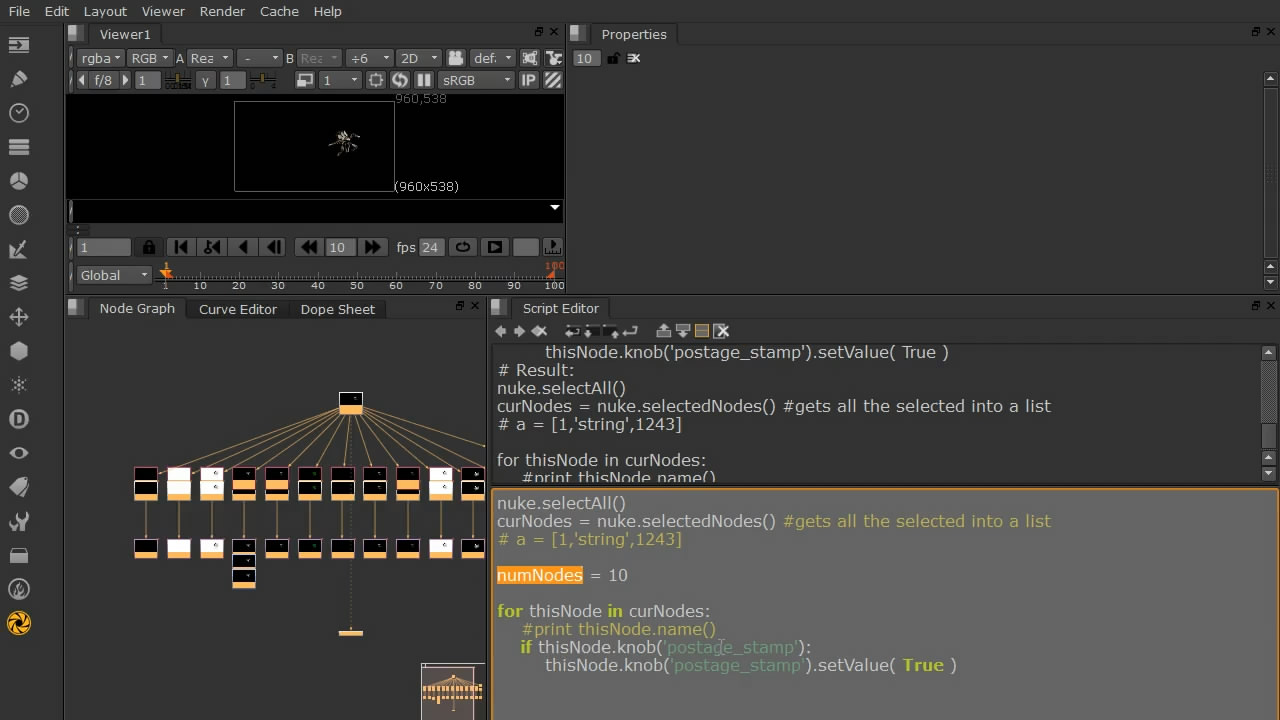This screenshot has height=720, width=1280.
Task: Click the Node Graph navigator thumbnail
Action: click(453, 690)
